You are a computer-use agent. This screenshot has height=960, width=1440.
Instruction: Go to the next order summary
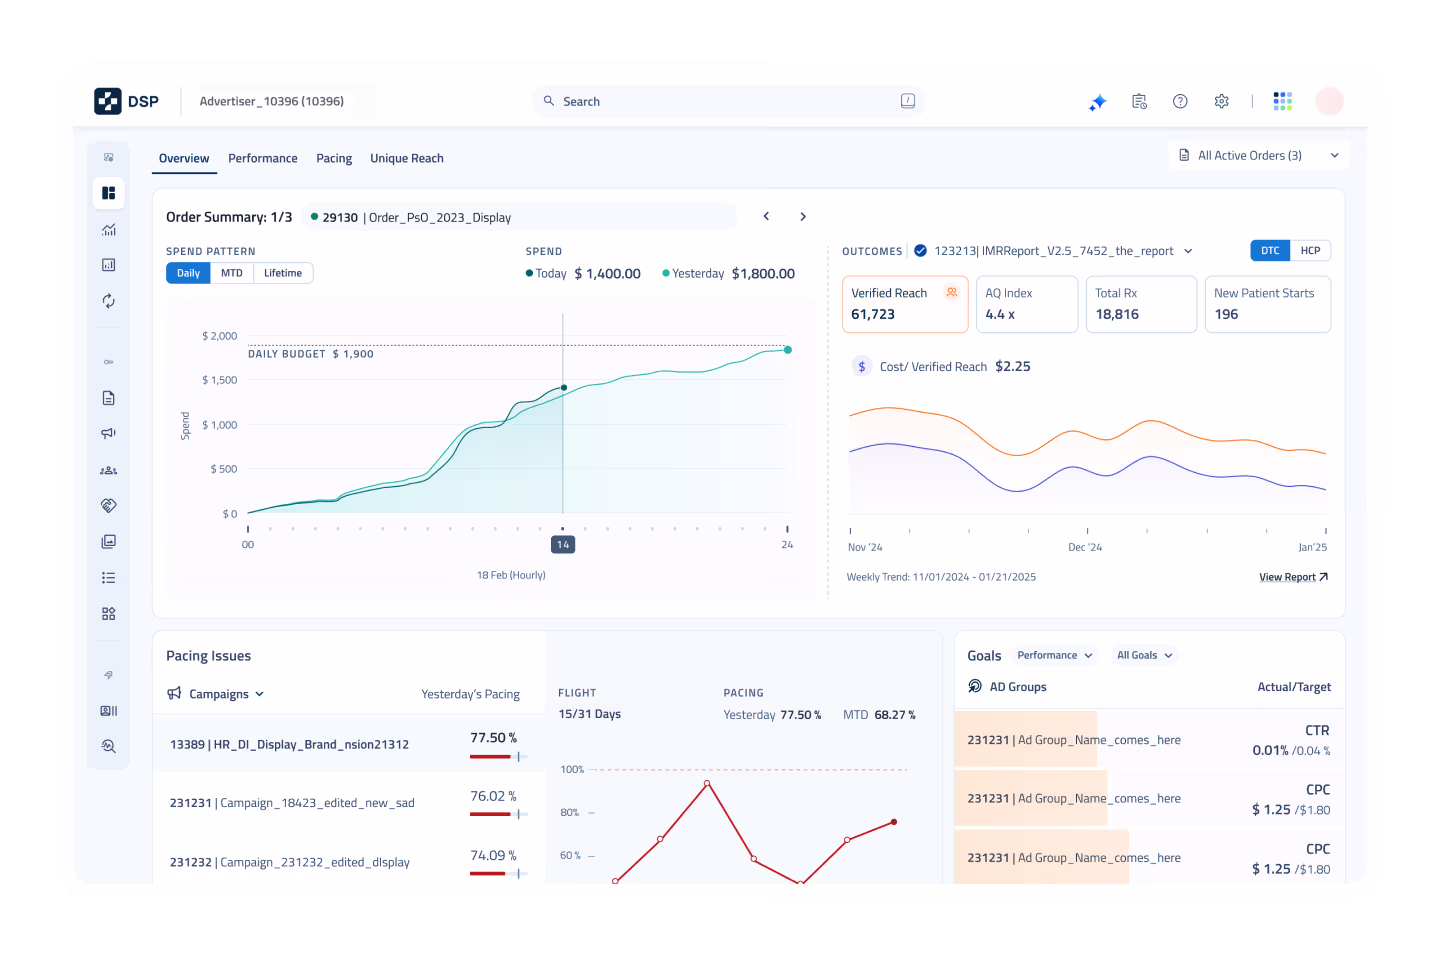(802, 216)
